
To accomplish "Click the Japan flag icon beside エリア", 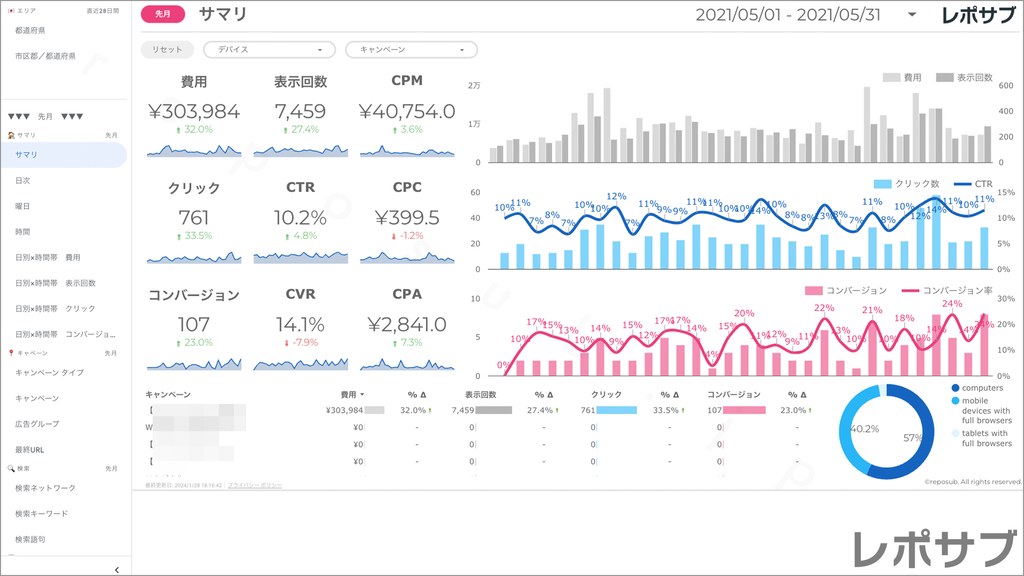I will point(10,10).
